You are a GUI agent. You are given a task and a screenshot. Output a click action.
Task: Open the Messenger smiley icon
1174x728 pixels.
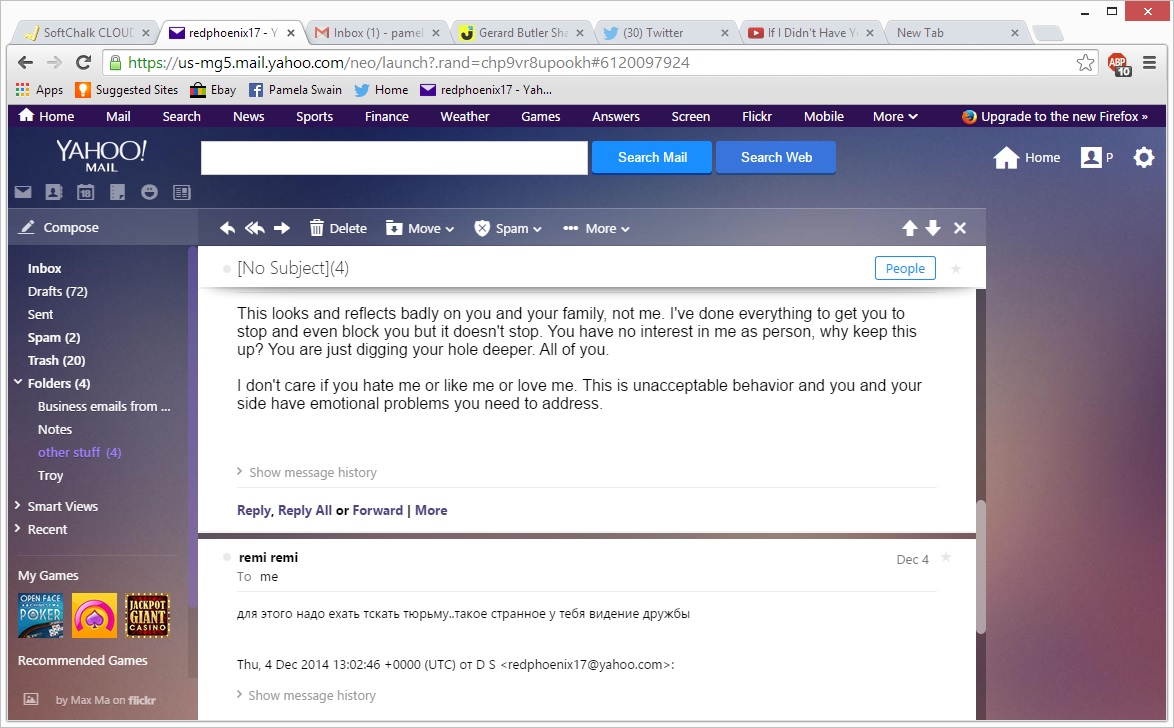click(150, 192)
